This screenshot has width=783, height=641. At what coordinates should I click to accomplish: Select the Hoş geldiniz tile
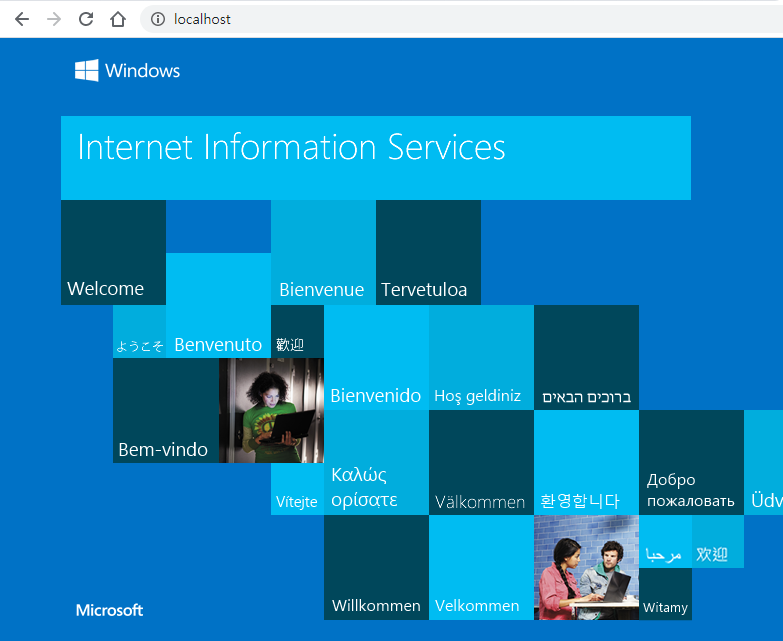481,357
